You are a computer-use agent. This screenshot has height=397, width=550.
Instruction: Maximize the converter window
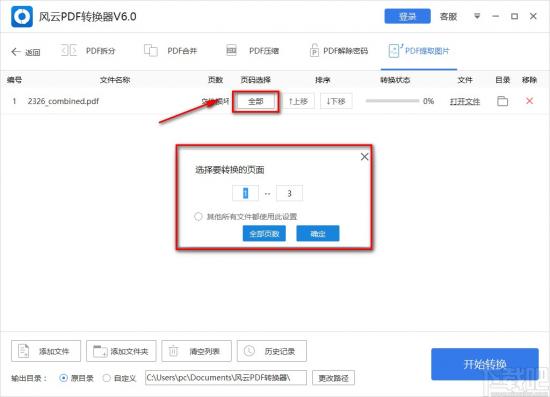[514, 16]
